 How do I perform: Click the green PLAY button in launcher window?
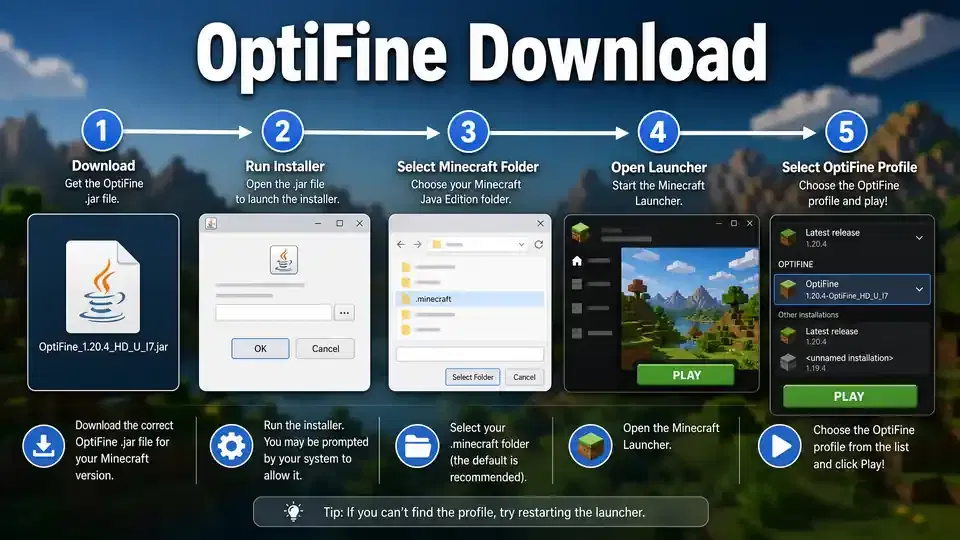point(686,375)
